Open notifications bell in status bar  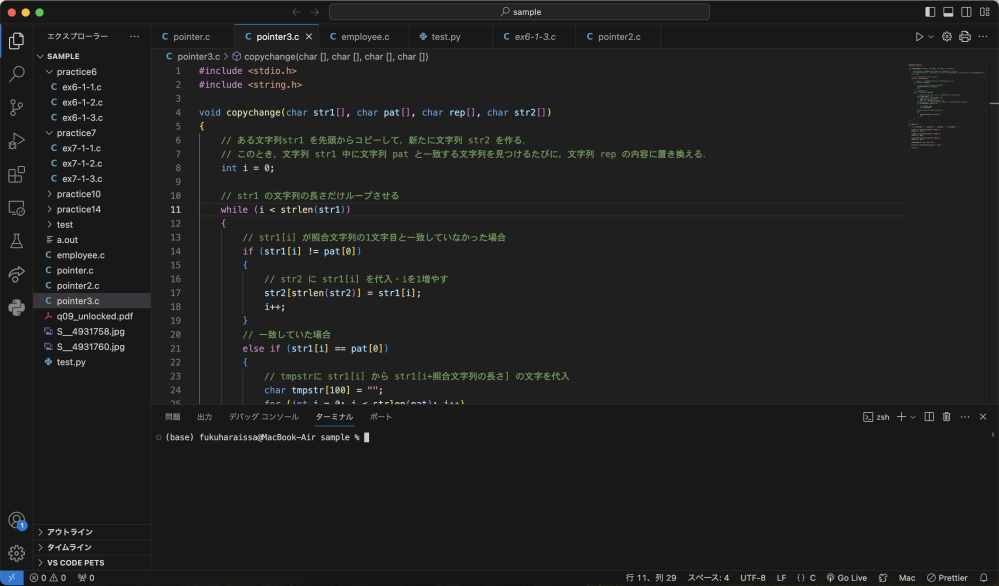coord(984,578)
